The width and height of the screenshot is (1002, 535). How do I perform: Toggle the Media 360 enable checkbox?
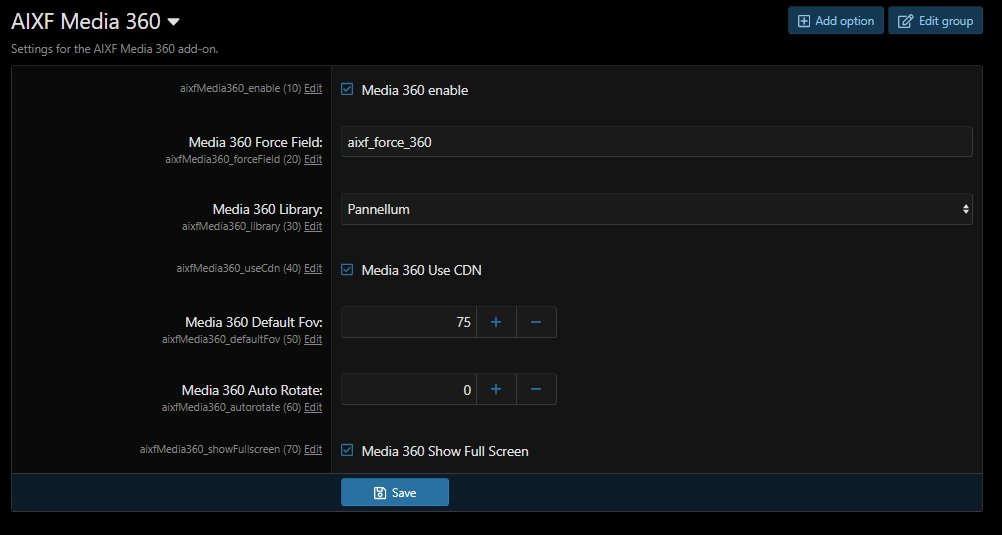click(x=347, y=89)
